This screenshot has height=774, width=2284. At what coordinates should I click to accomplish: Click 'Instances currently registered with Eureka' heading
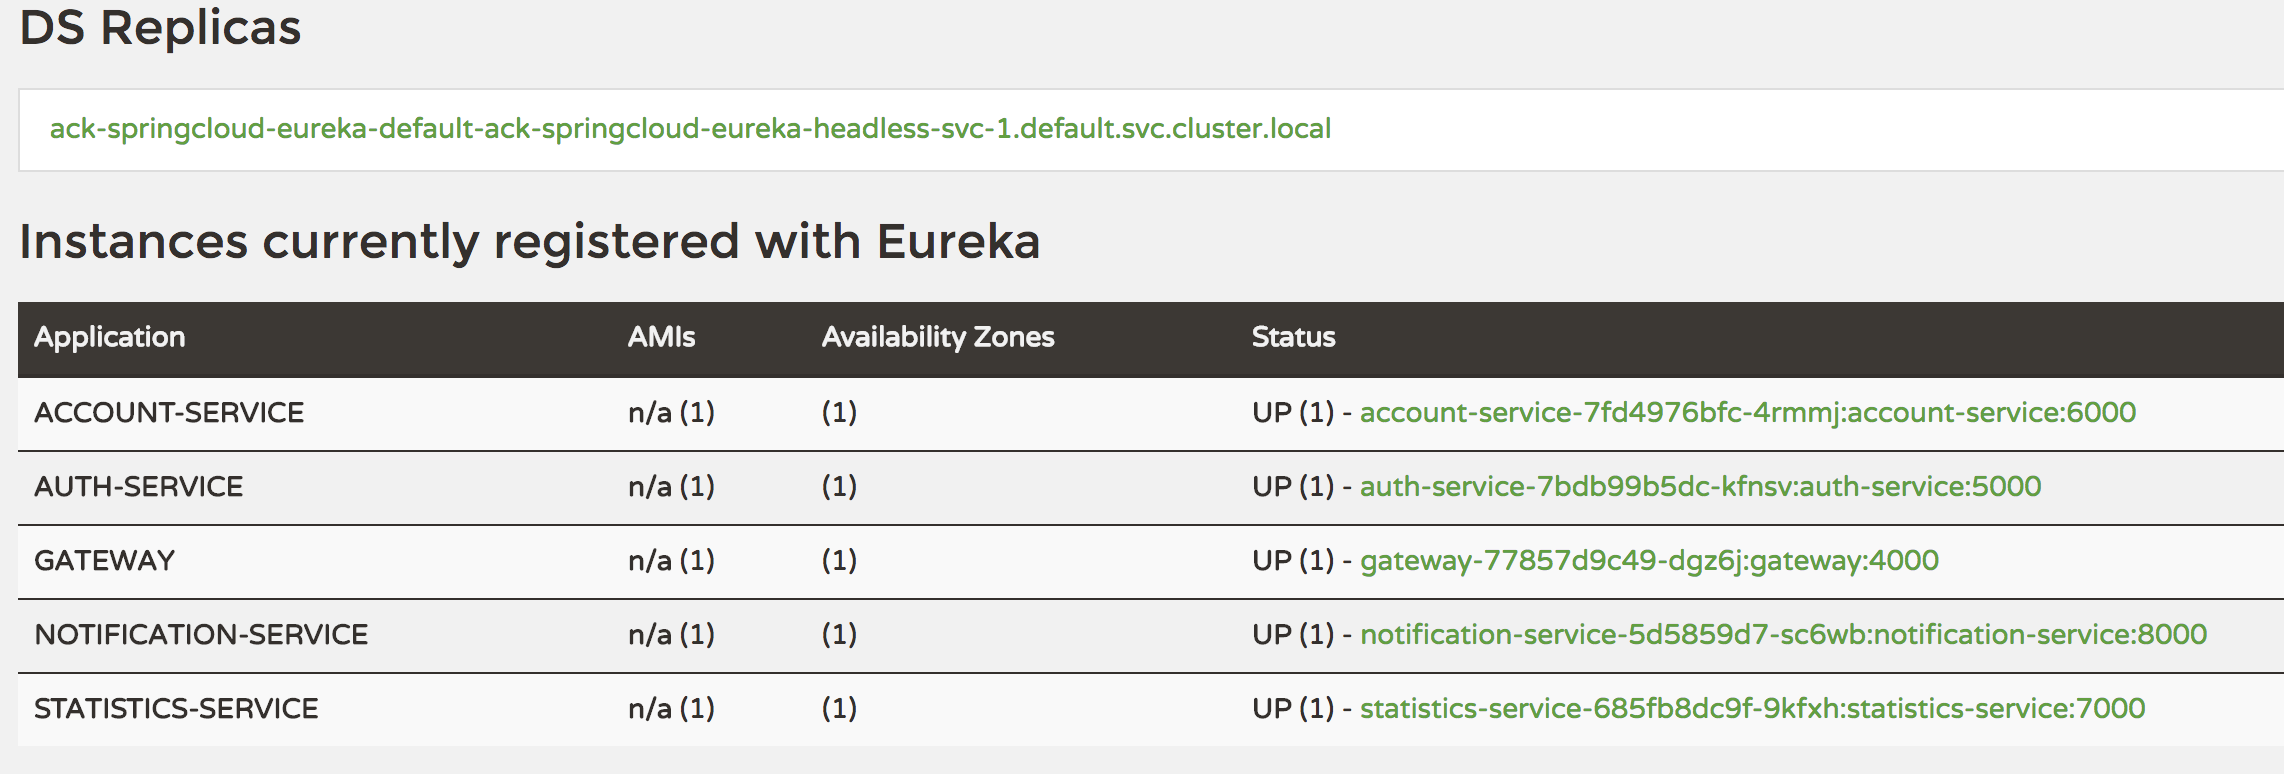click(530, 242)
